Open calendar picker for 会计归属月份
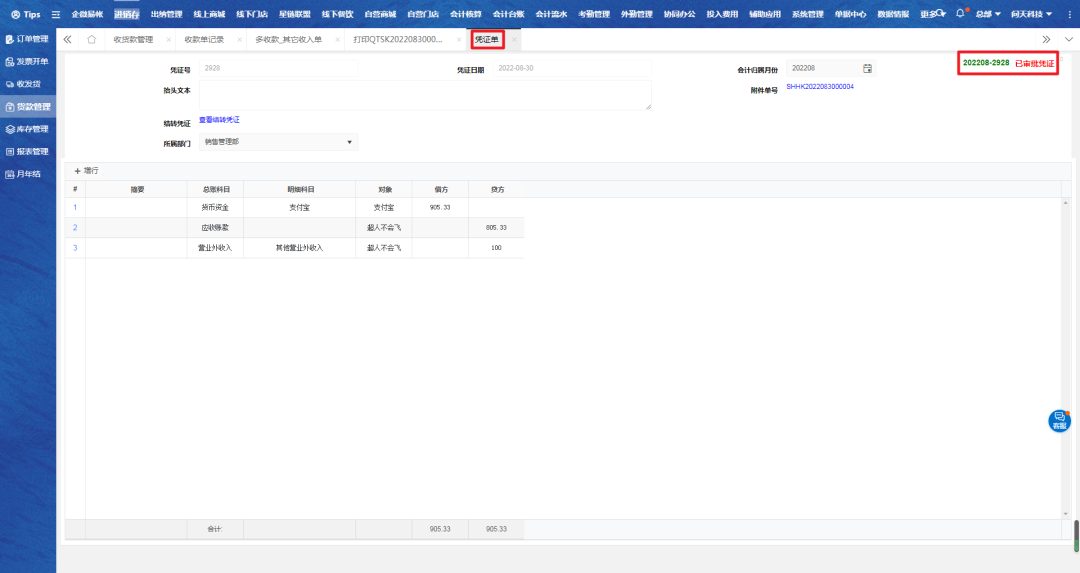The image size is (1080, 573). 867,68
